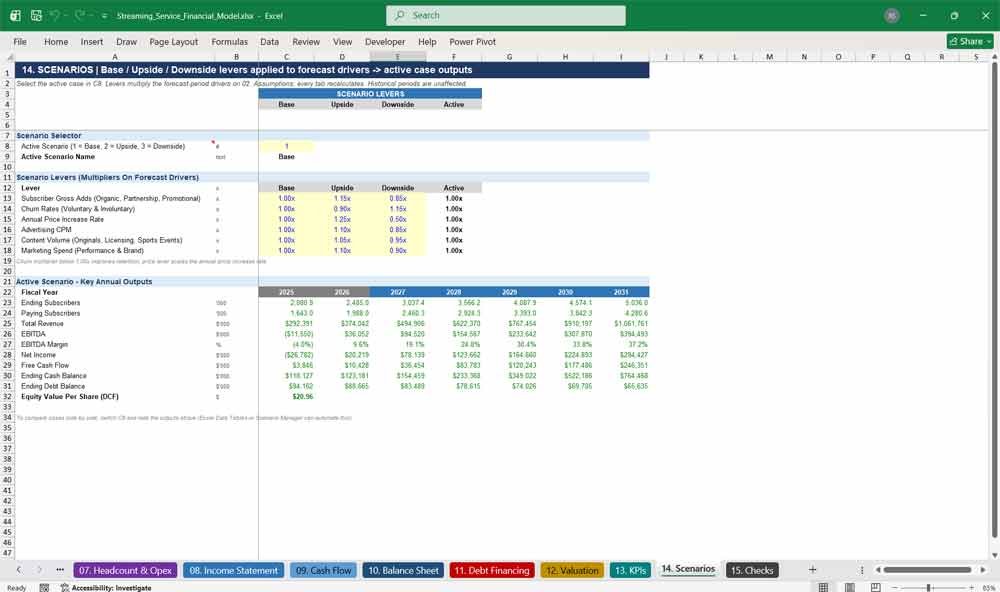Viewport: 1000px width, 592px height.
Task: Open Customize Quick Access Toolbar dropdown
Action: (104, 16)
